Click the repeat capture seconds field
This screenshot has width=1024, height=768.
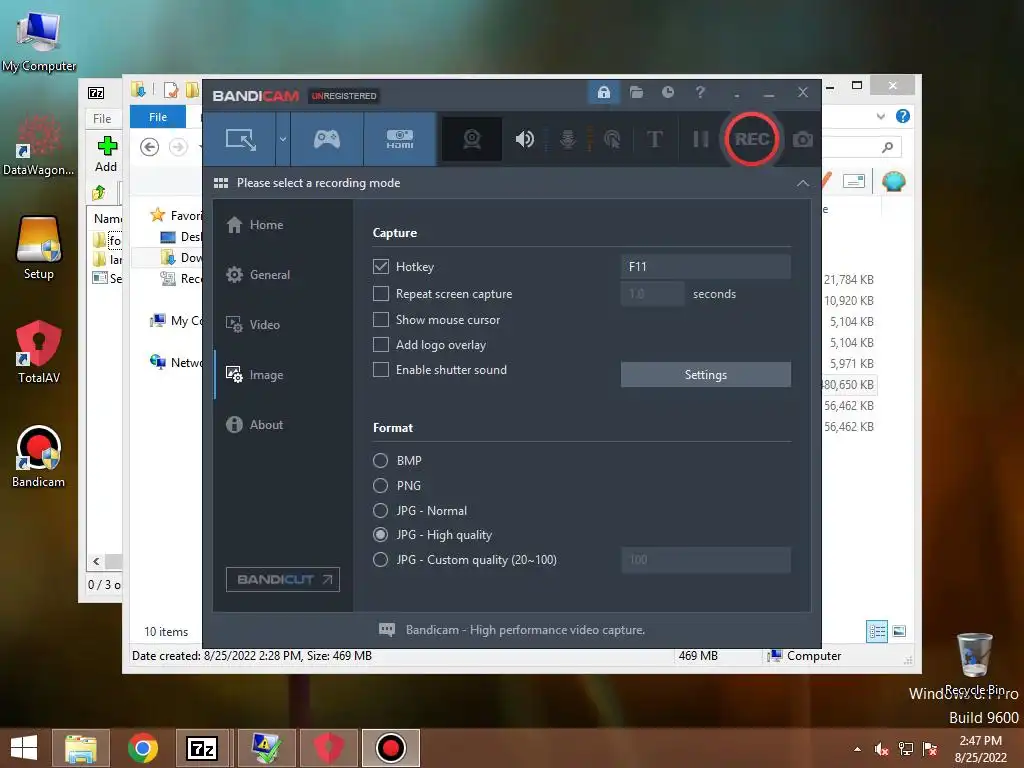[652, 294]
